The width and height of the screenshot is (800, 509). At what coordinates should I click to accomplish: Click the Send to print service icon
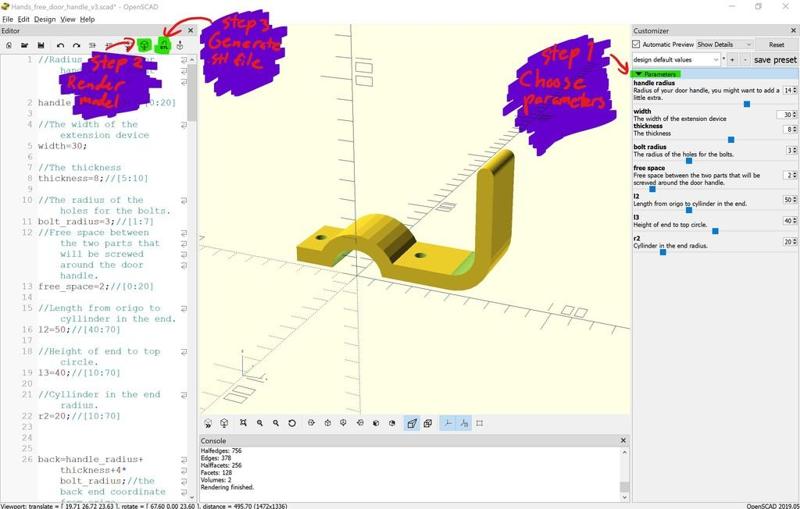(x=180, y=45)
